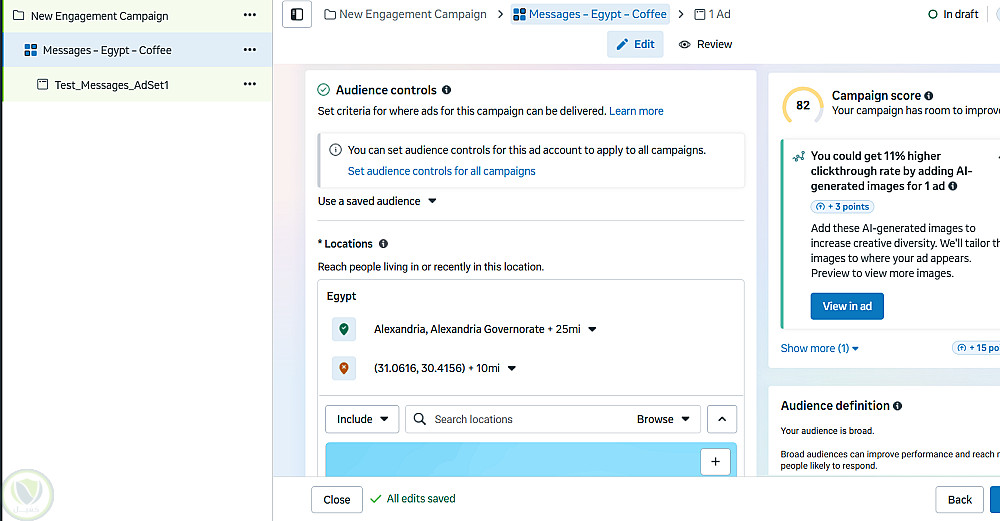Click the View in ad button

[847, 306]
